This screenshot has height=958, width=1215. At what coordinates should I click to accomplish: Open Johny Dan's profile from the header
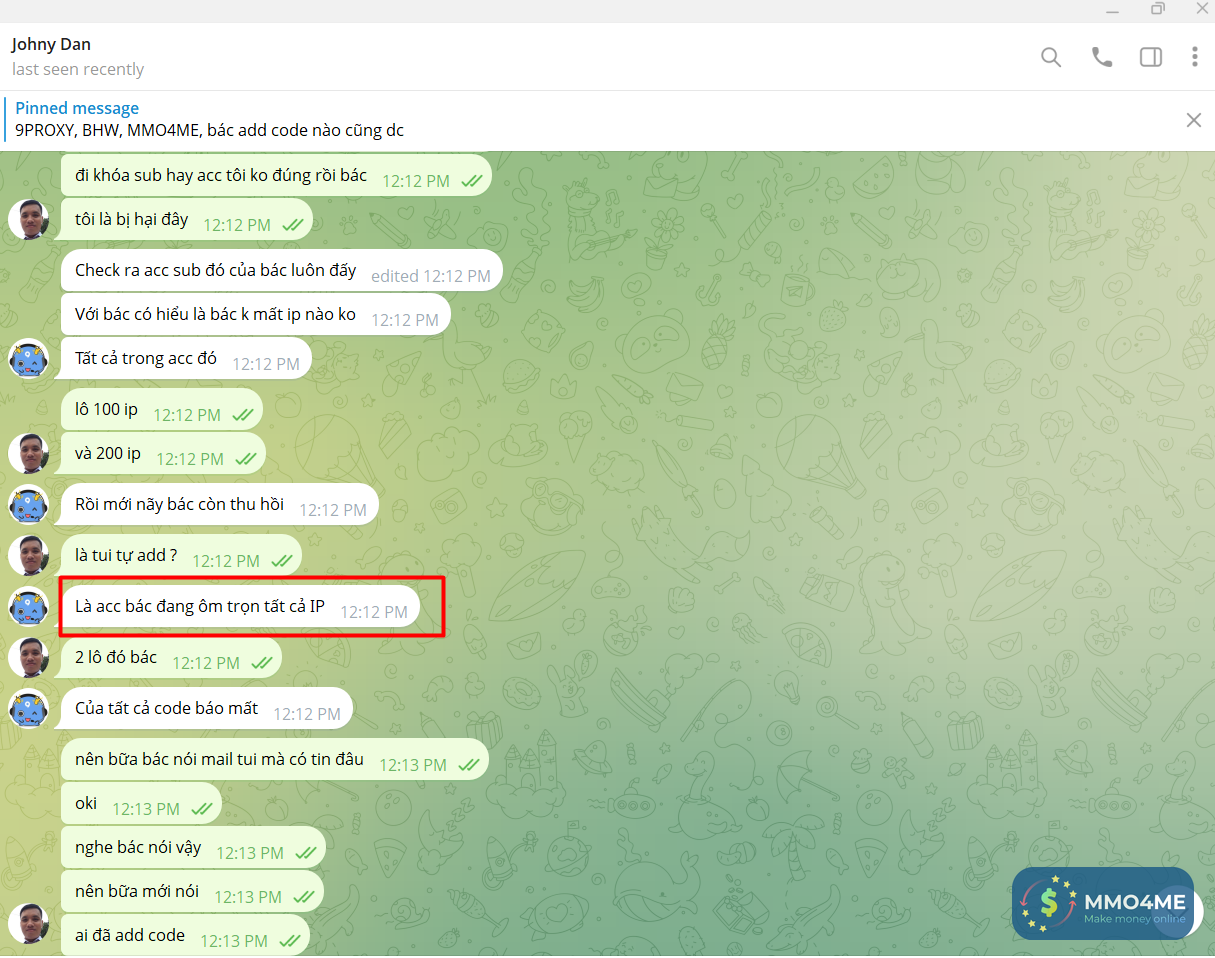(51, 44)
